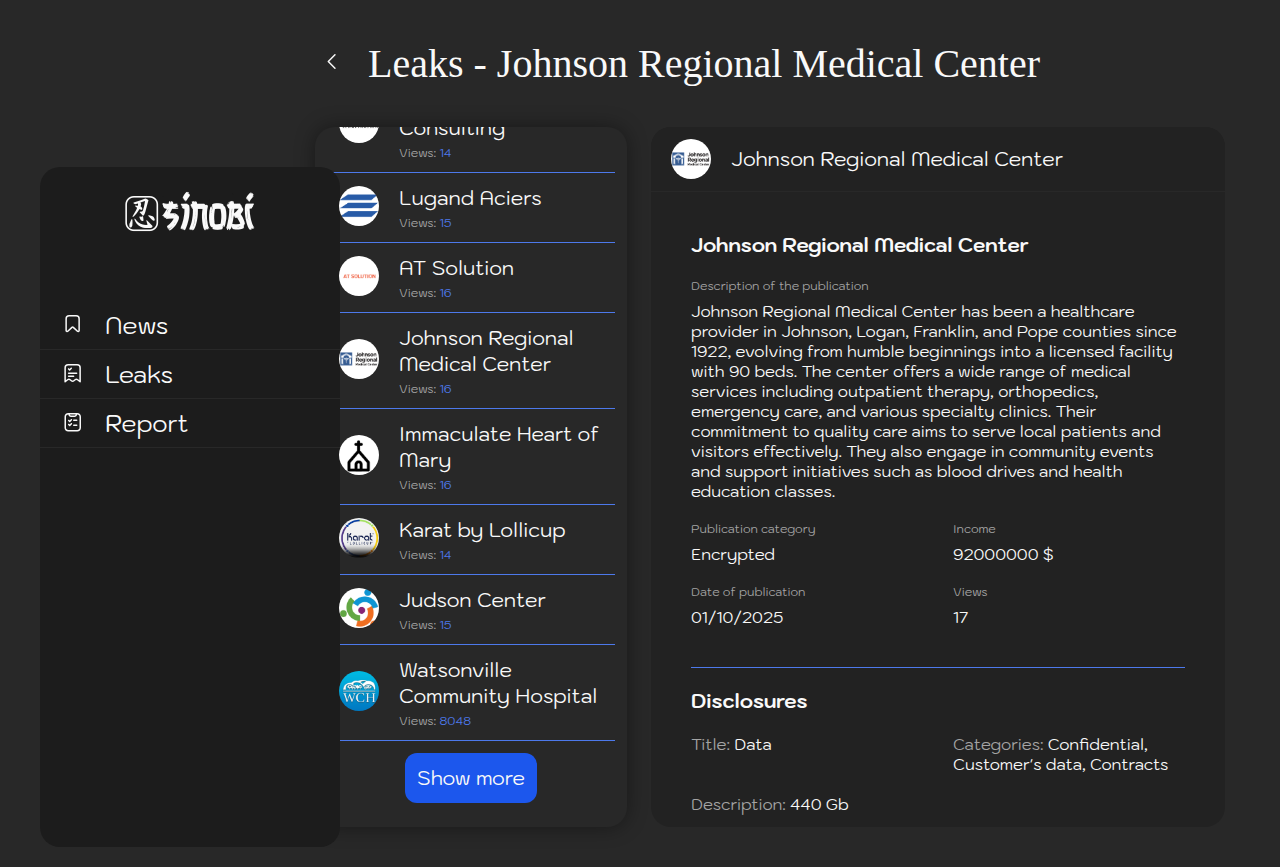The width and height of the screenshot is (1280, 867).
Task: Click the document icon next to Leaks
Action: pos(73,374)
